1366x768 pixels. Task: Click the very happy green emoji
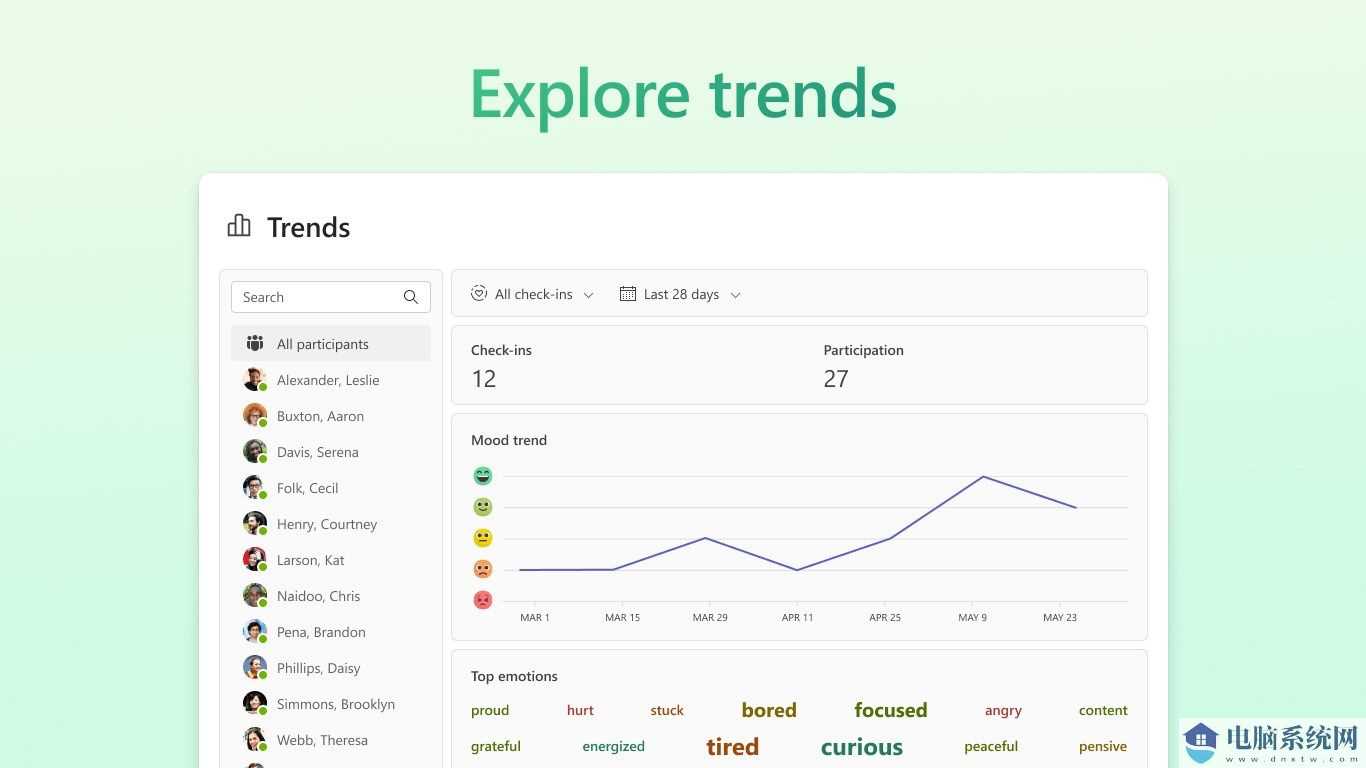(483, 476)
